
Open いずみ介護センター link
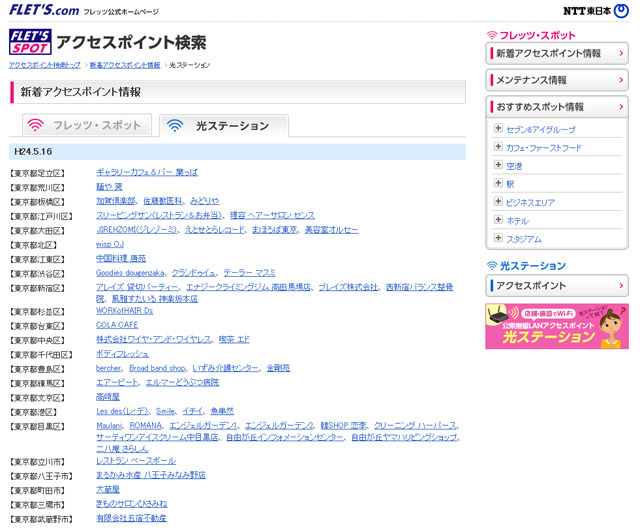point(226,368)
